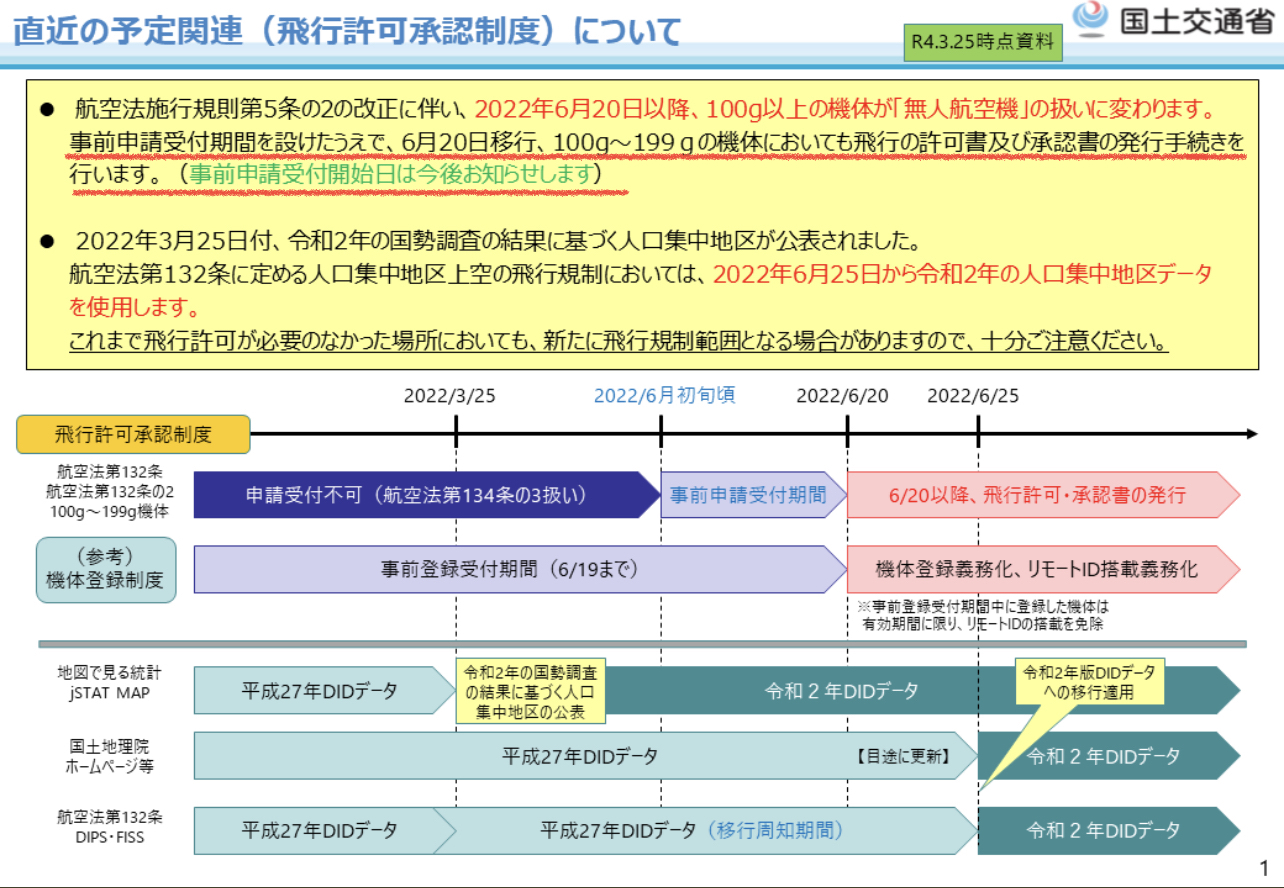
Task: Select the (参考) 機体登録制度 rounded label
Action: pyautogui.click(x=106, y=570)
